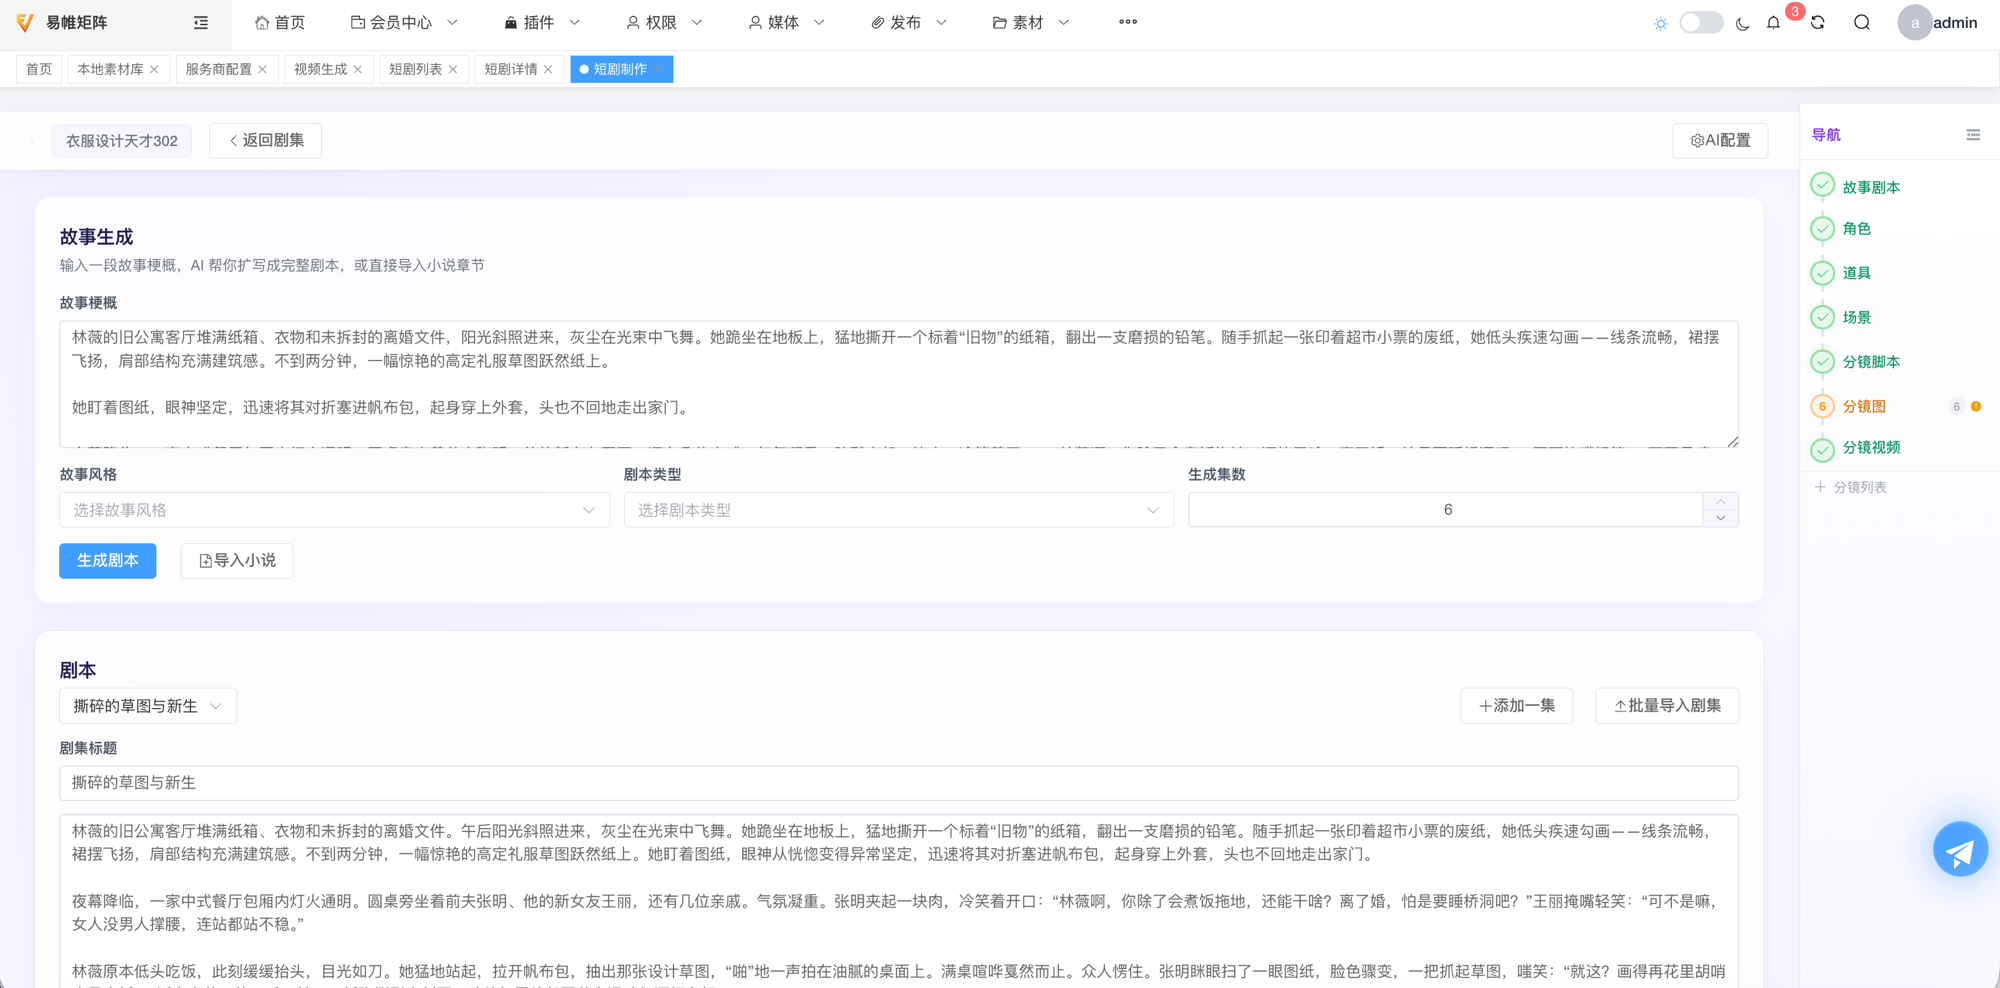2000x988 pixels.
Task: Close the 短剧列表 tab
Action: click(x=453, y=69)
